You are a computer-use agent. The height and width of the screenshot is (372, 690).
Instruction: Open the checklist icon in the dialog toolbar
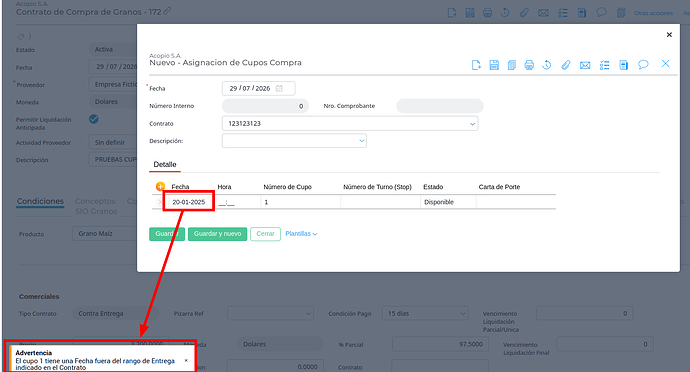click(605, 65)
